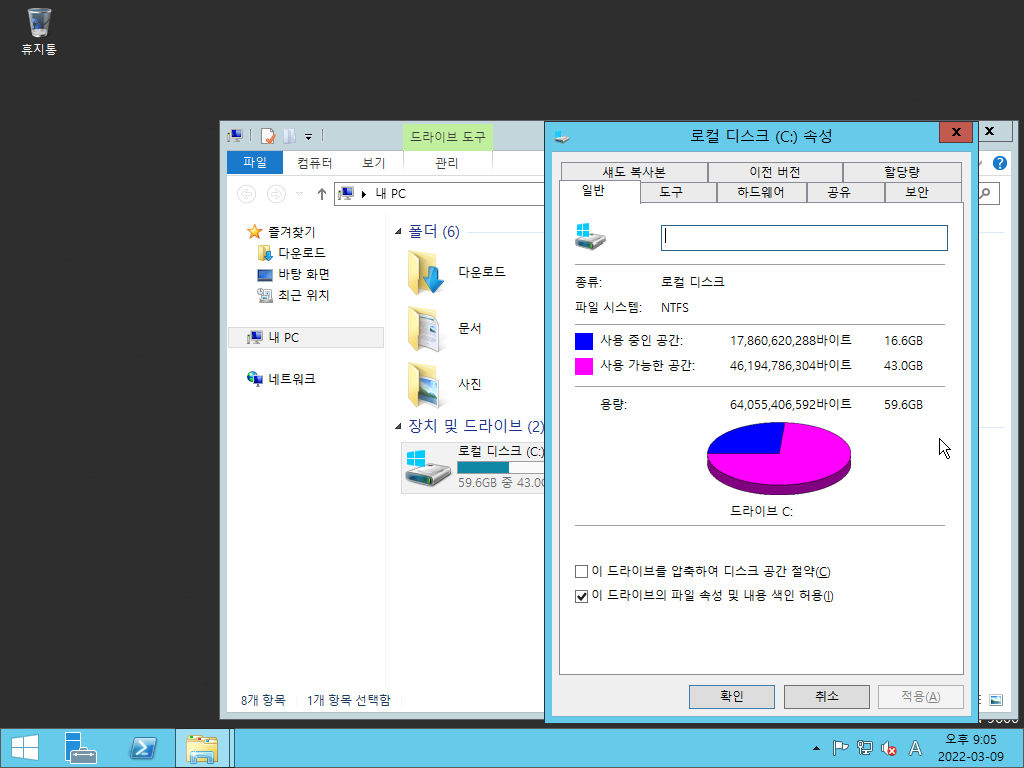This screenshot has width=1024, height=768.
Task: Click the New Folder icon in Explorer title bar
Action: (x=289, y=136)
